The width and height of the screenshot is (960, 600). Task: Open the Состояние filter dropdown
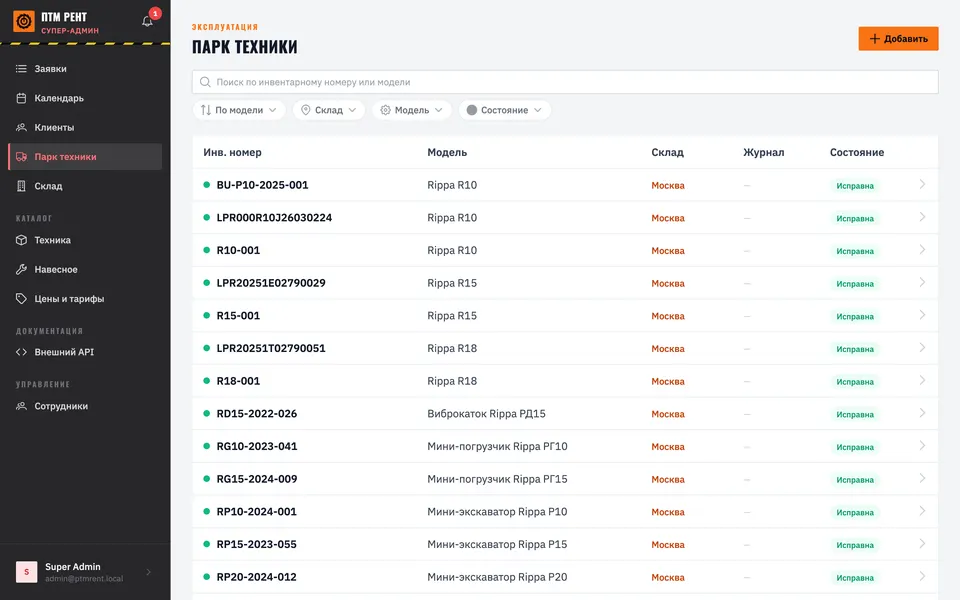click(x=504, y=110)
